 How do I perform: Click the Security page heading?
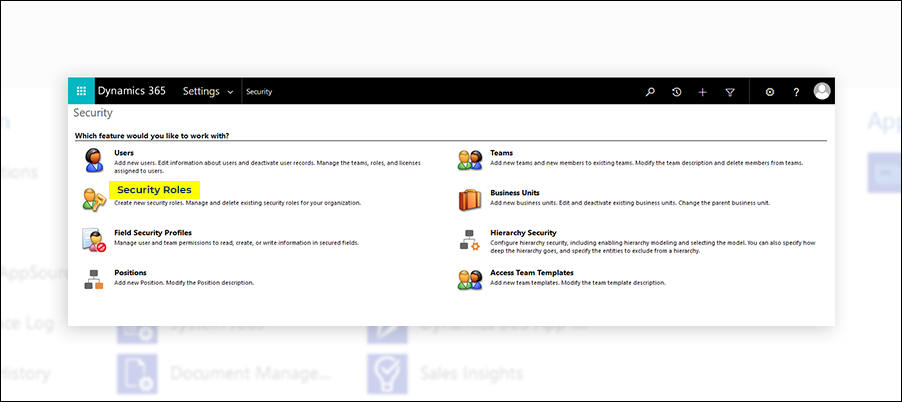click(93, 113)
